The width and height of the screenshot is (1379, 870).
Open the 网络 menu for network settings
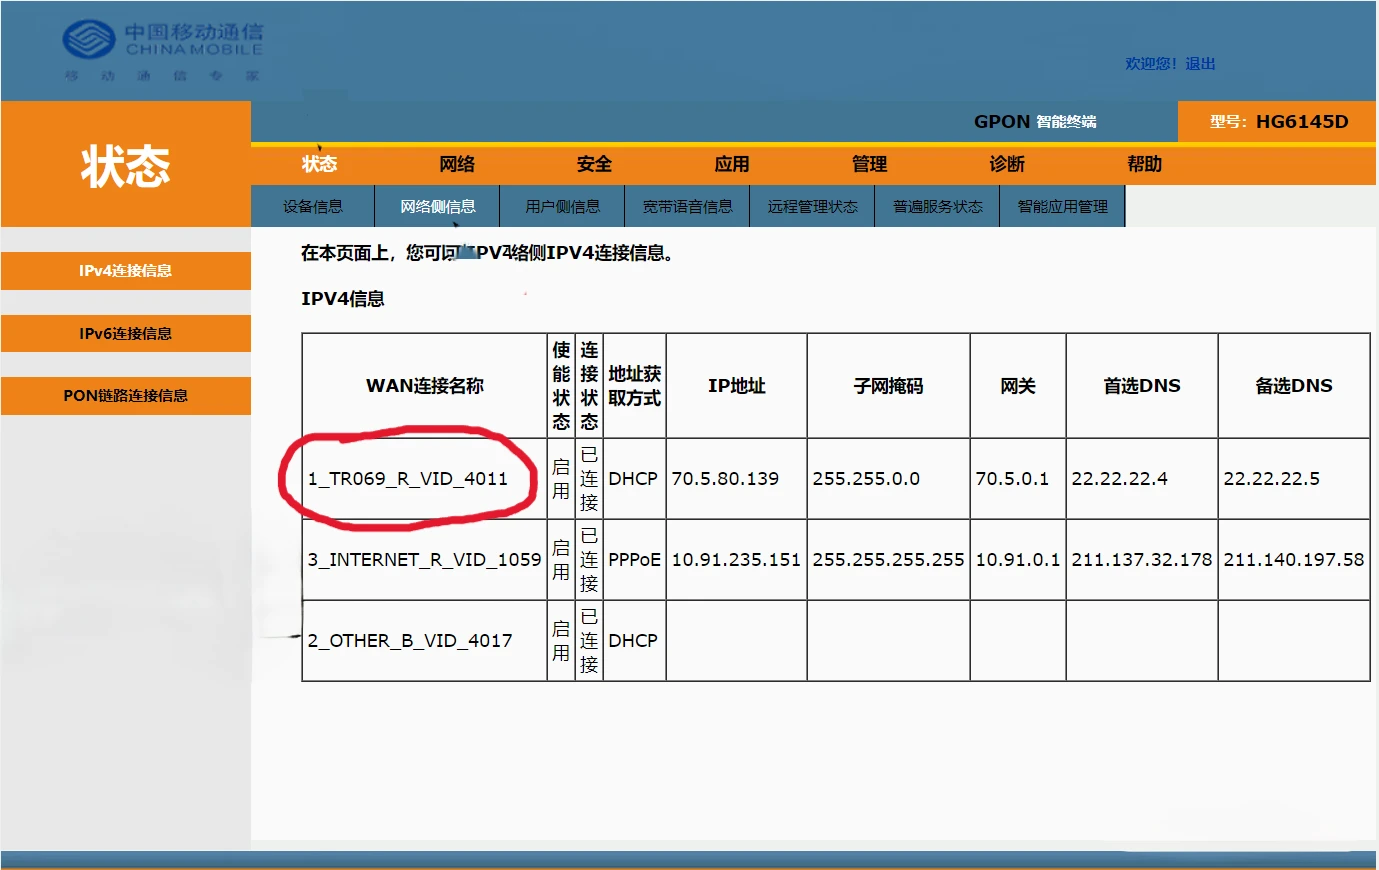(458, 163)
